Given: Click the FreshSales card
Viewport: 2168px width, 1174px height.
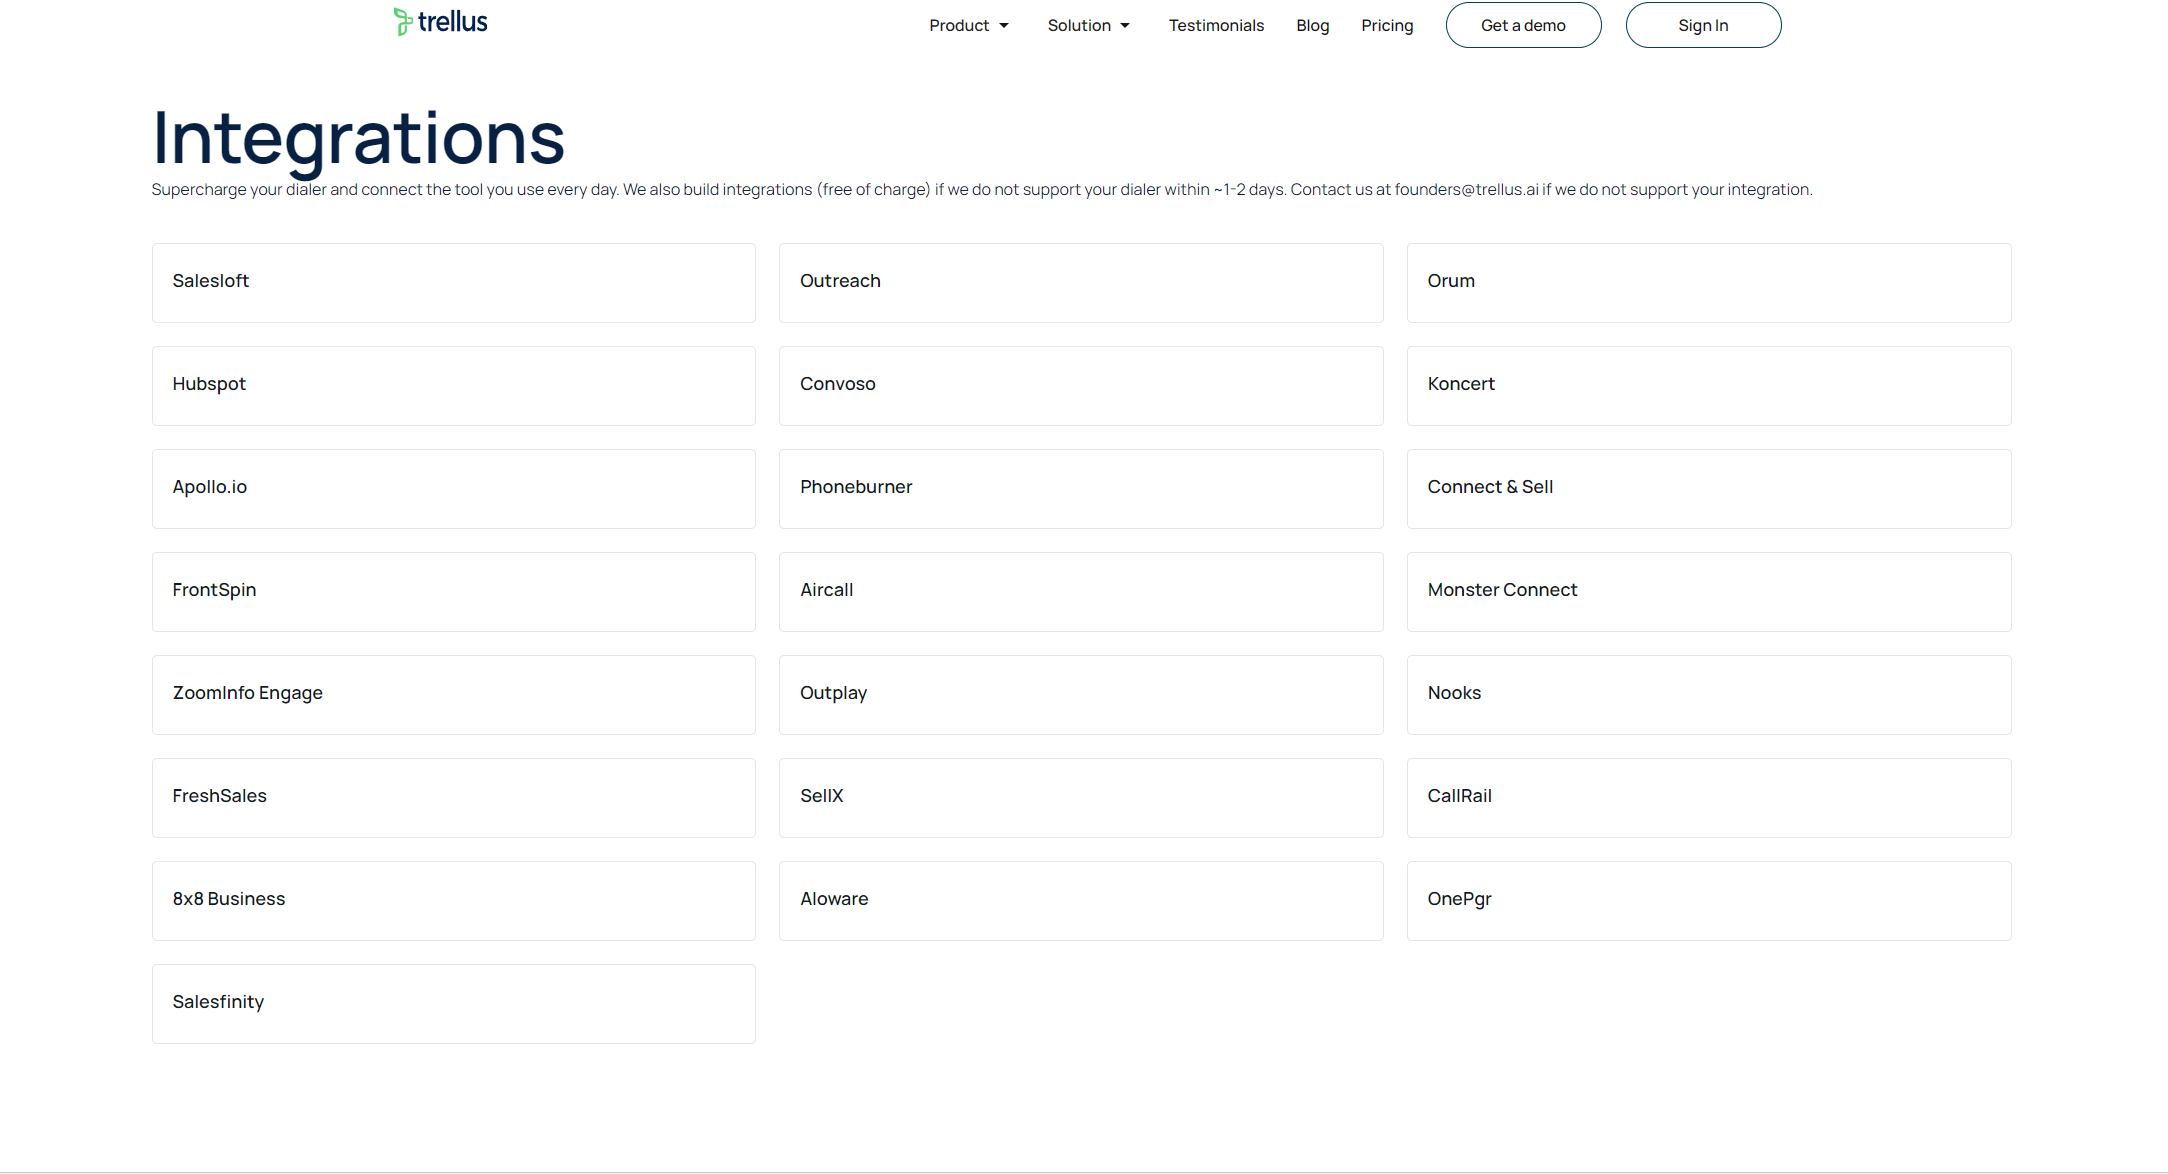Looking at the screenshot, I should tap(454, 798).
